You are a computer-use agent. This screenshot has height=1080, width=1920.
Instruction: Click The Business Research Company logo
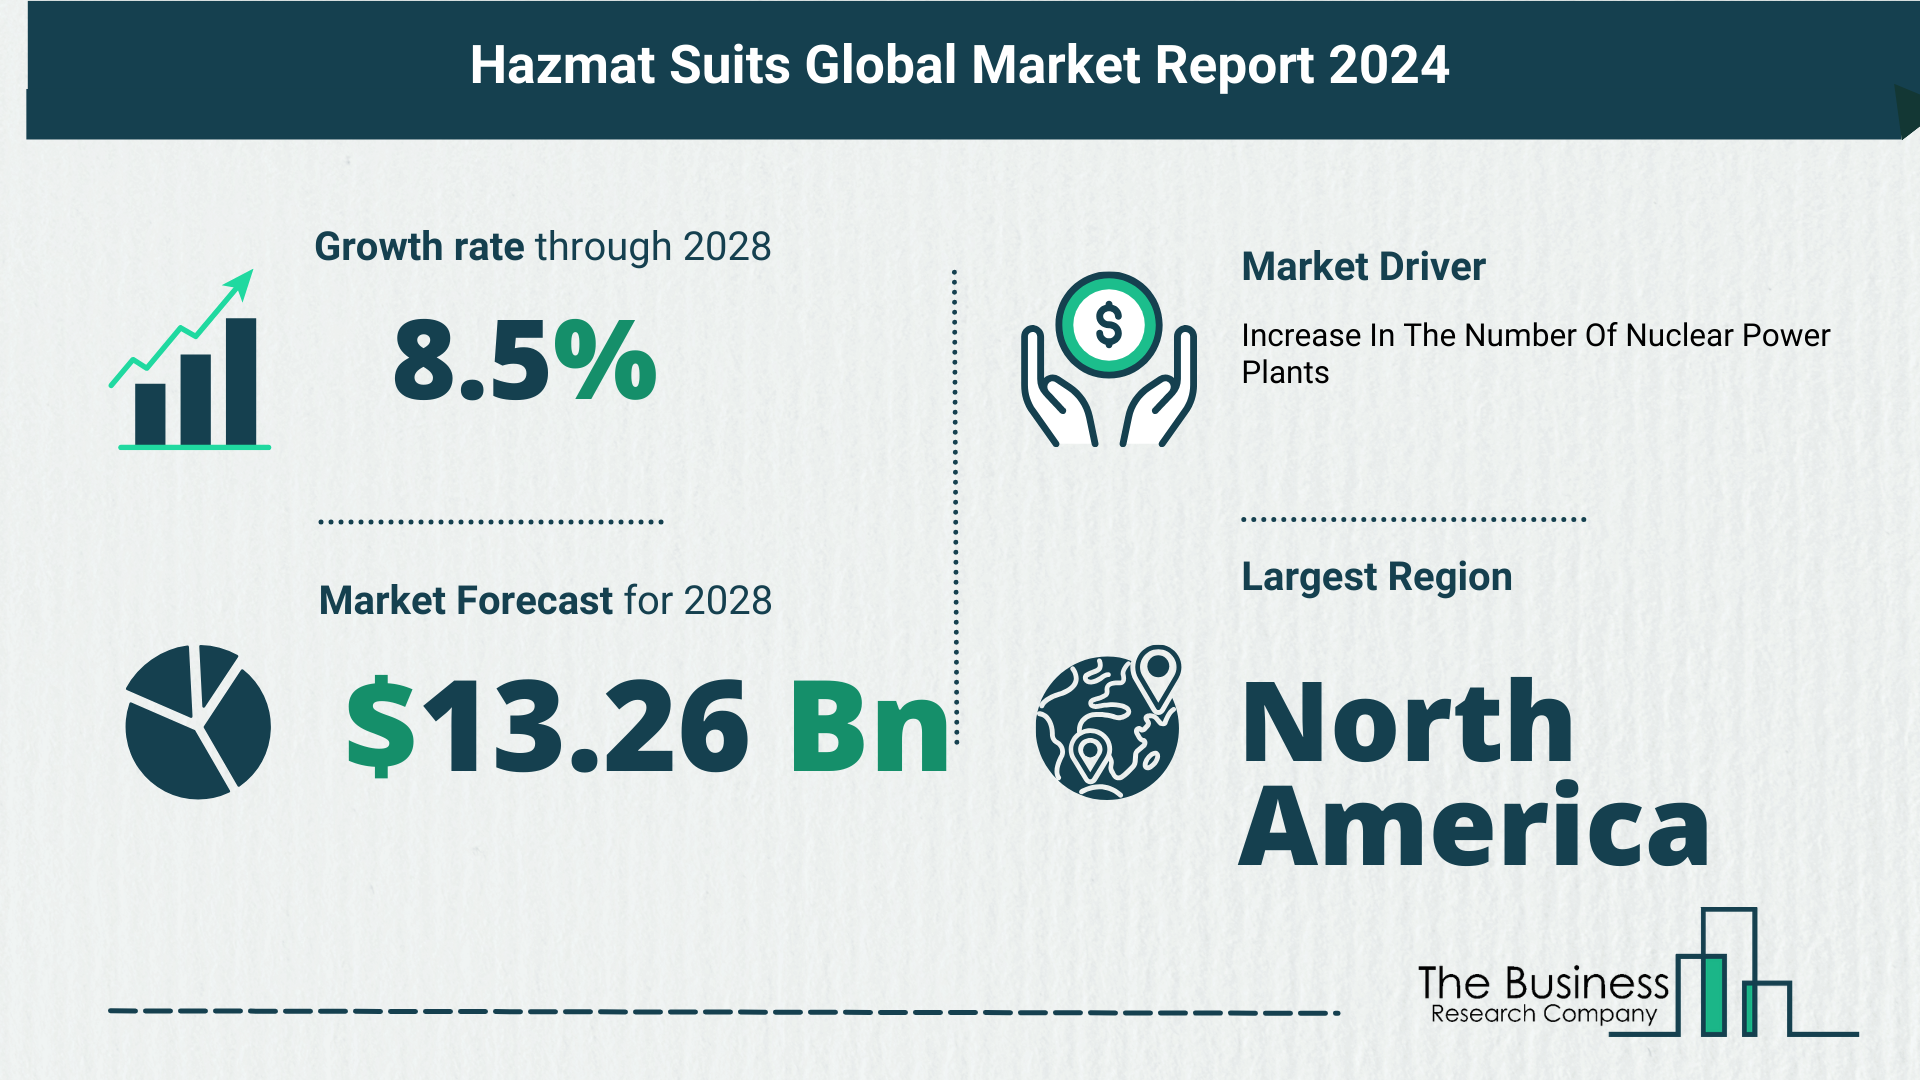(x=1638, y=972)
